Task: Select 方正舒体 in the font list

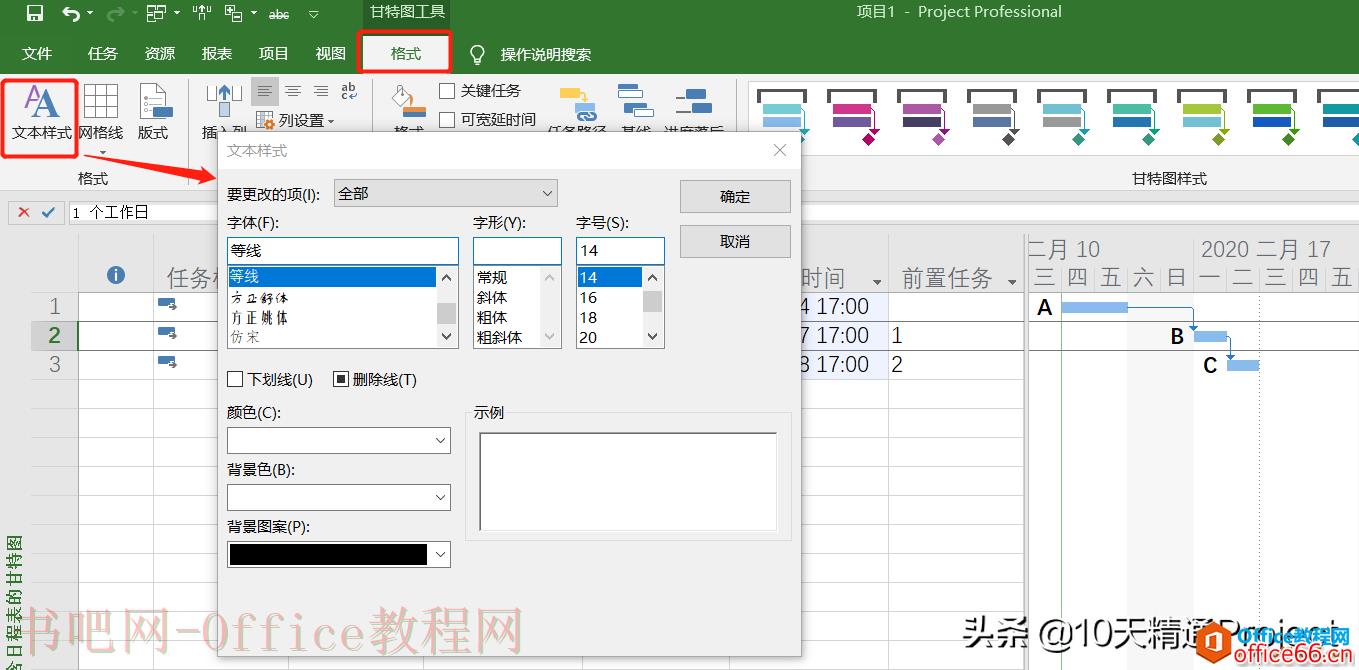Action: coord(331,298)
